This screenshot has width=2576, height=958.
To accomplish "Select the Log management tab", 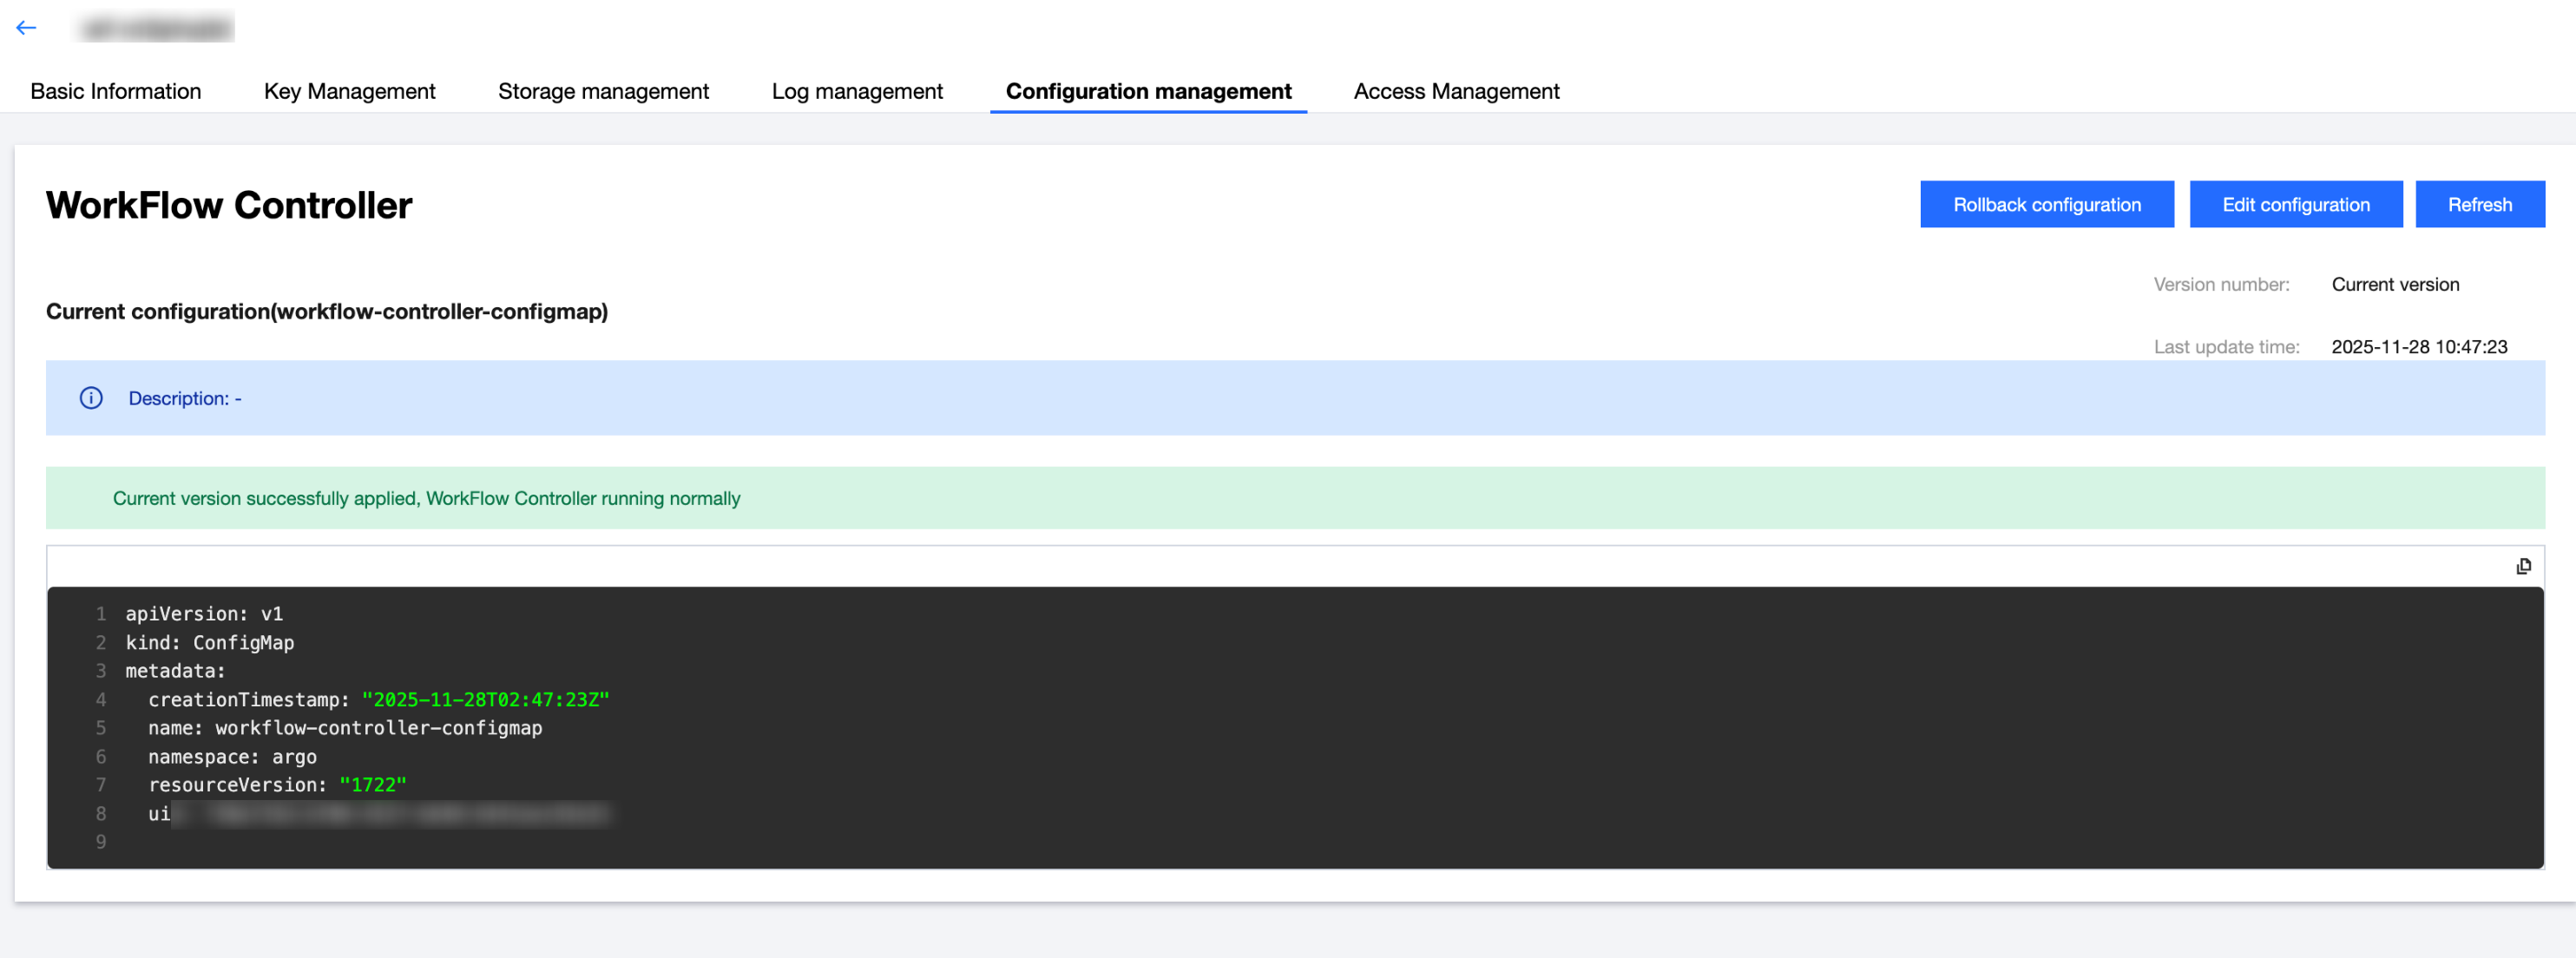I will coord(857,91).
